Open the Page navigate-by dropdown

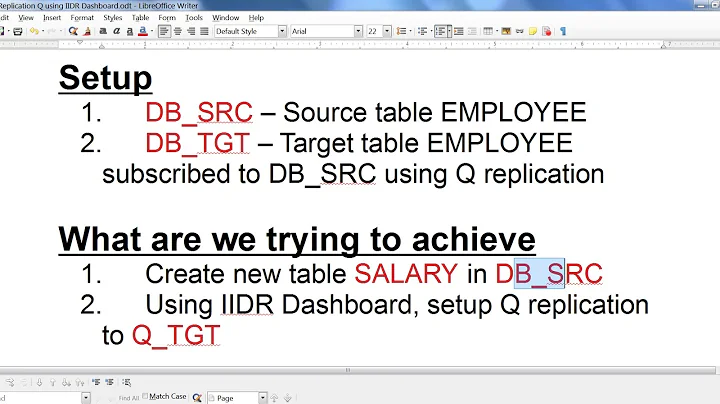[x=262, y=398]
